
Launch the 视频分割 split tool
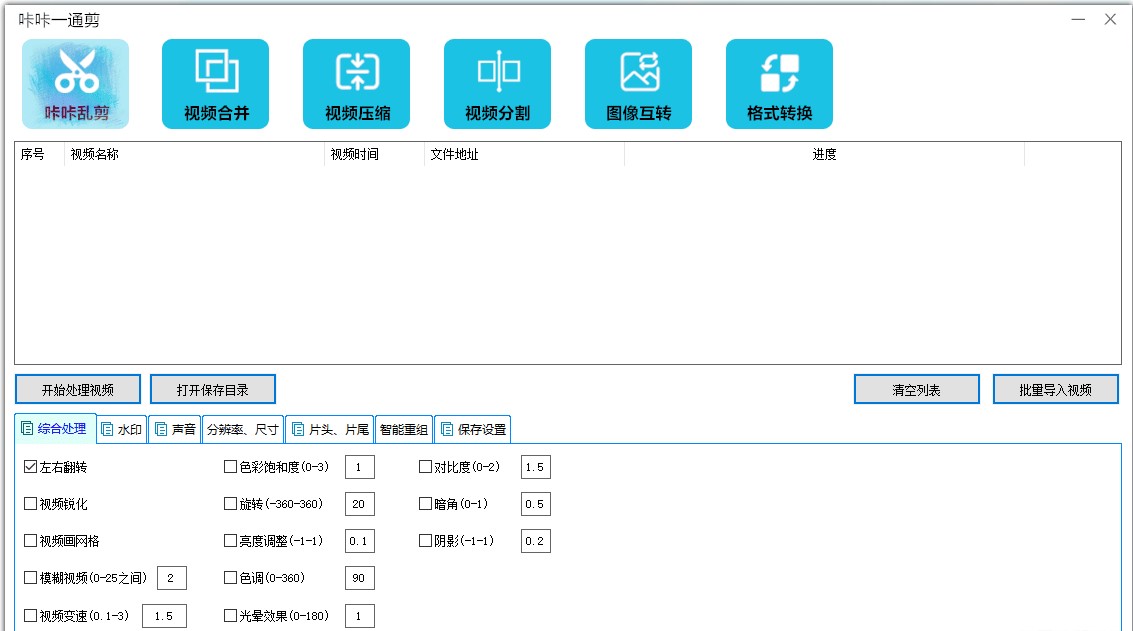point(498,84)
